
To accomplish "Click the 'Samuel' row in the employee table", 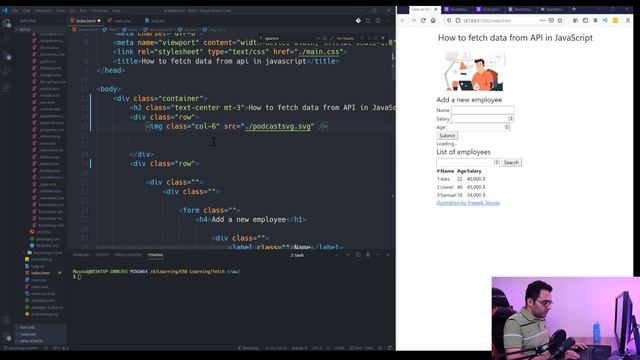I will (461, 196).
